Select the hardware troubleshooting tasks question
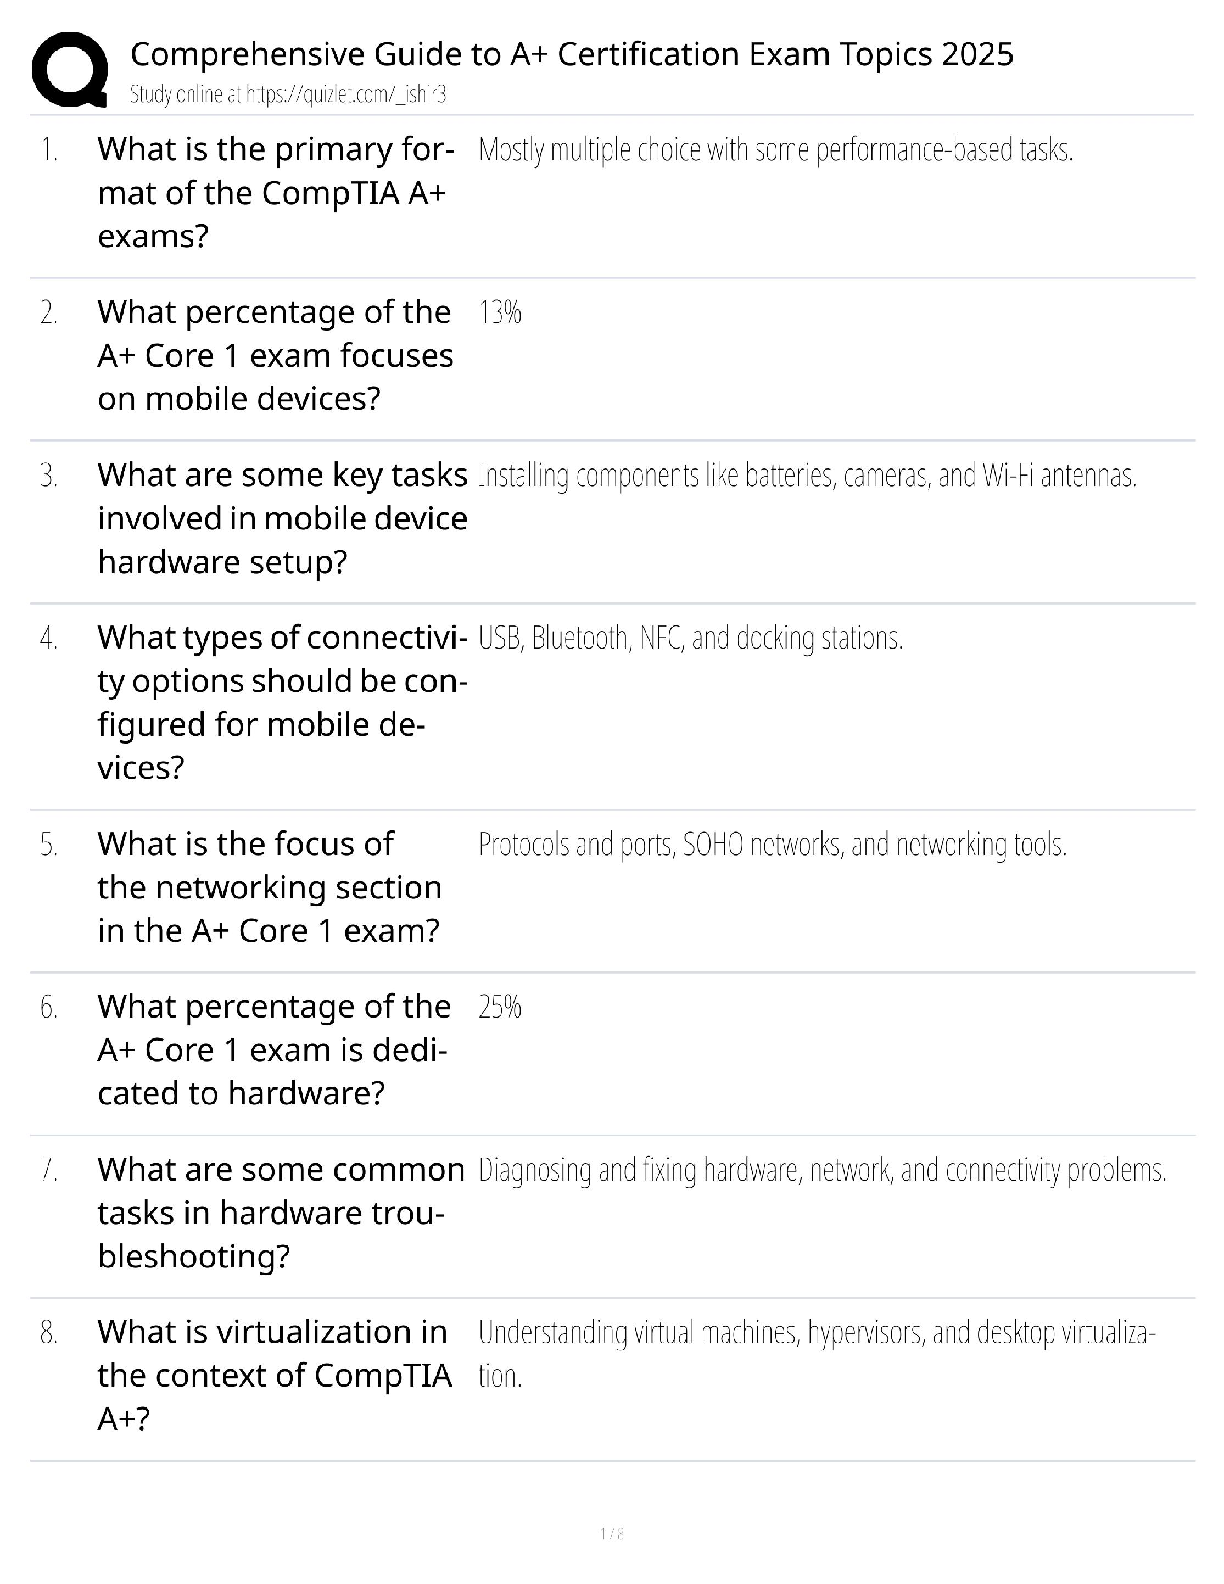The image size is (1224, 1584). coord(280,1212)
